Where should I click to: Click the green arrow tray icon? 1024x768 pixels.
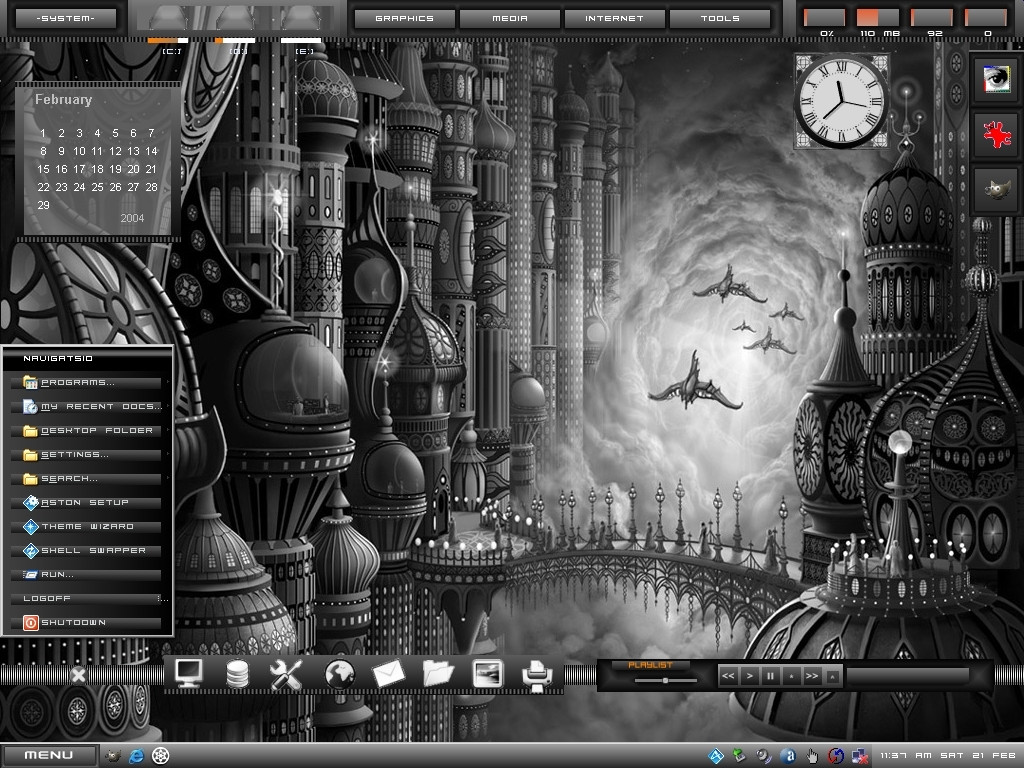click(739, 756)
